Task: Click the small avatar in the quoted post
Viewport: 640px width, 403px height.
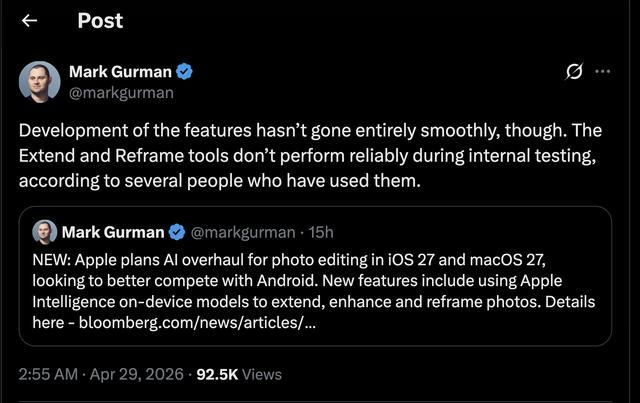Action: coord(45,232)
